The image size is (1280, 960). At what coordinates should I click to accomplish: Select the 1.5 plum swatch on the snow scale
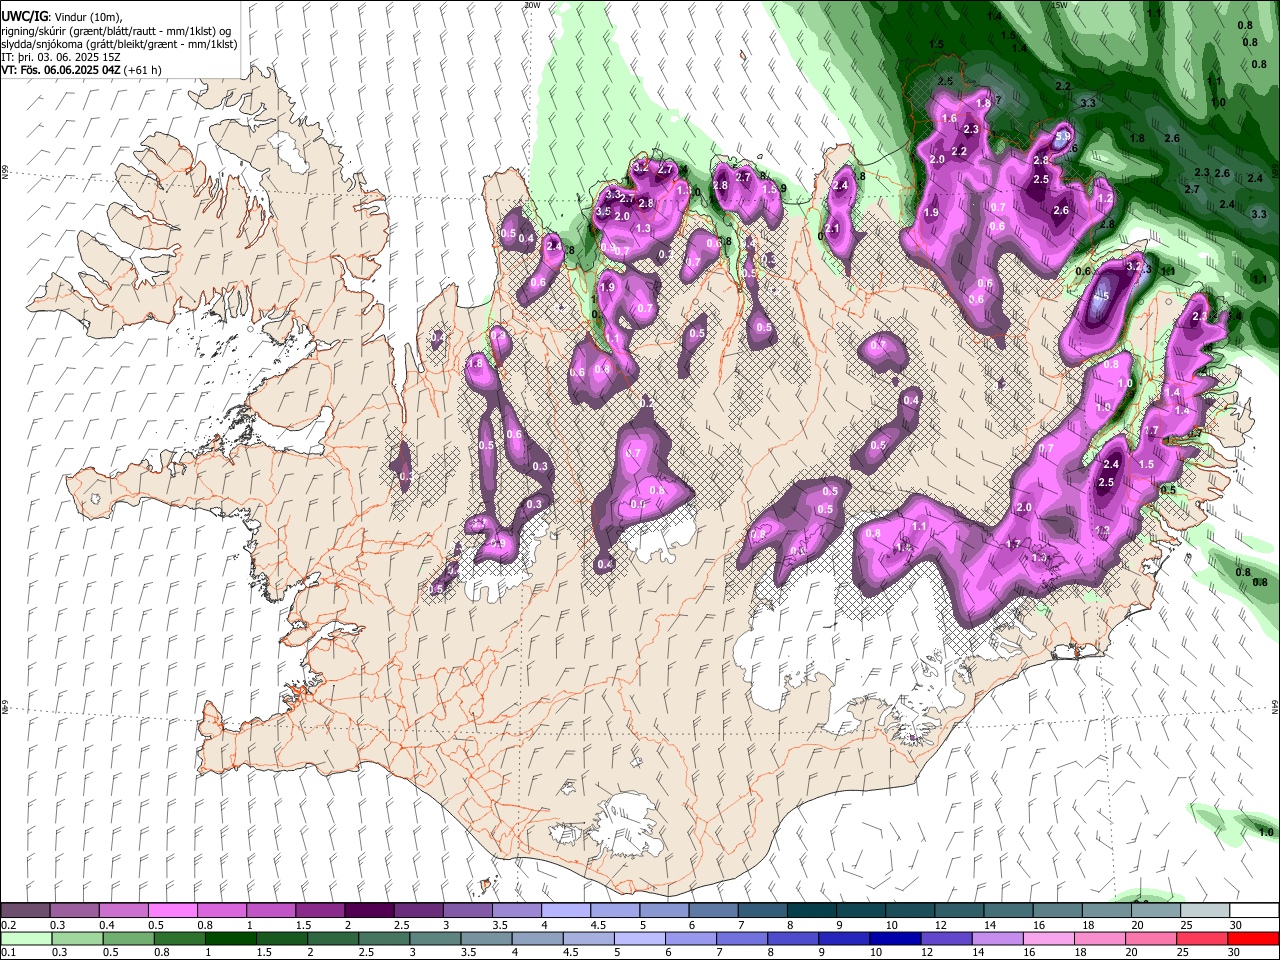pos(320,911)
